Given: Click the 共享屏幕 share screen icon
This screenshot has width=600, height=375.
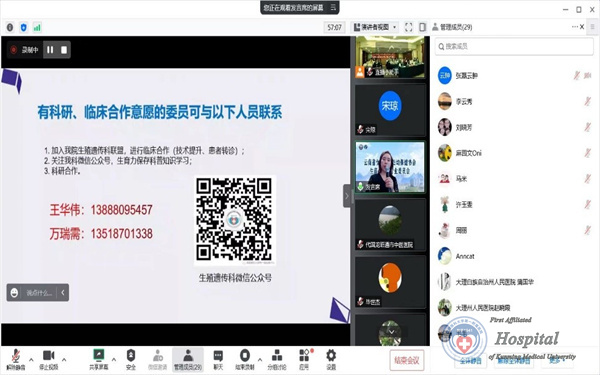Looking at the screenshot, I should (x=99, y=359).
